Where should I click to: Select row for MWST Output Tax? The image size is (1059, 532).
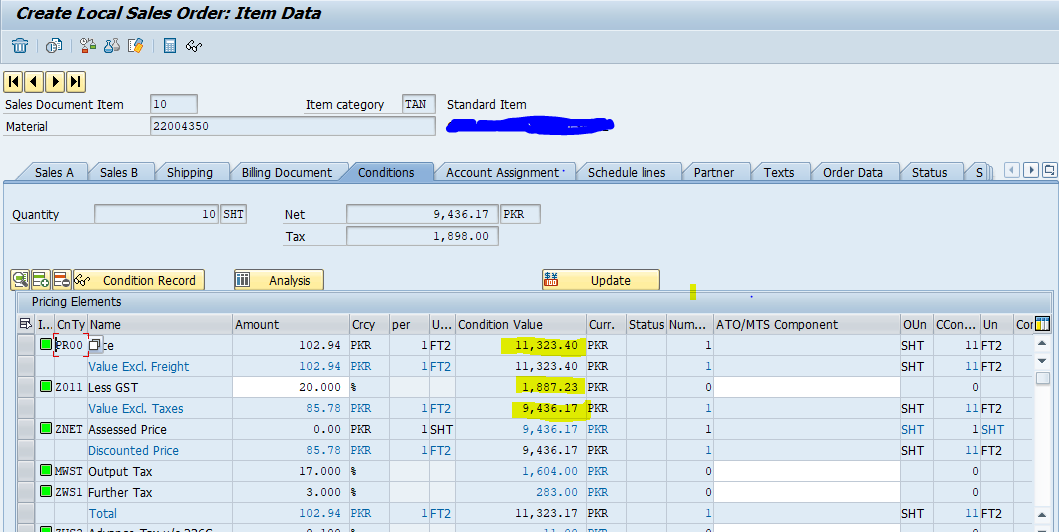tap(26, 471)
